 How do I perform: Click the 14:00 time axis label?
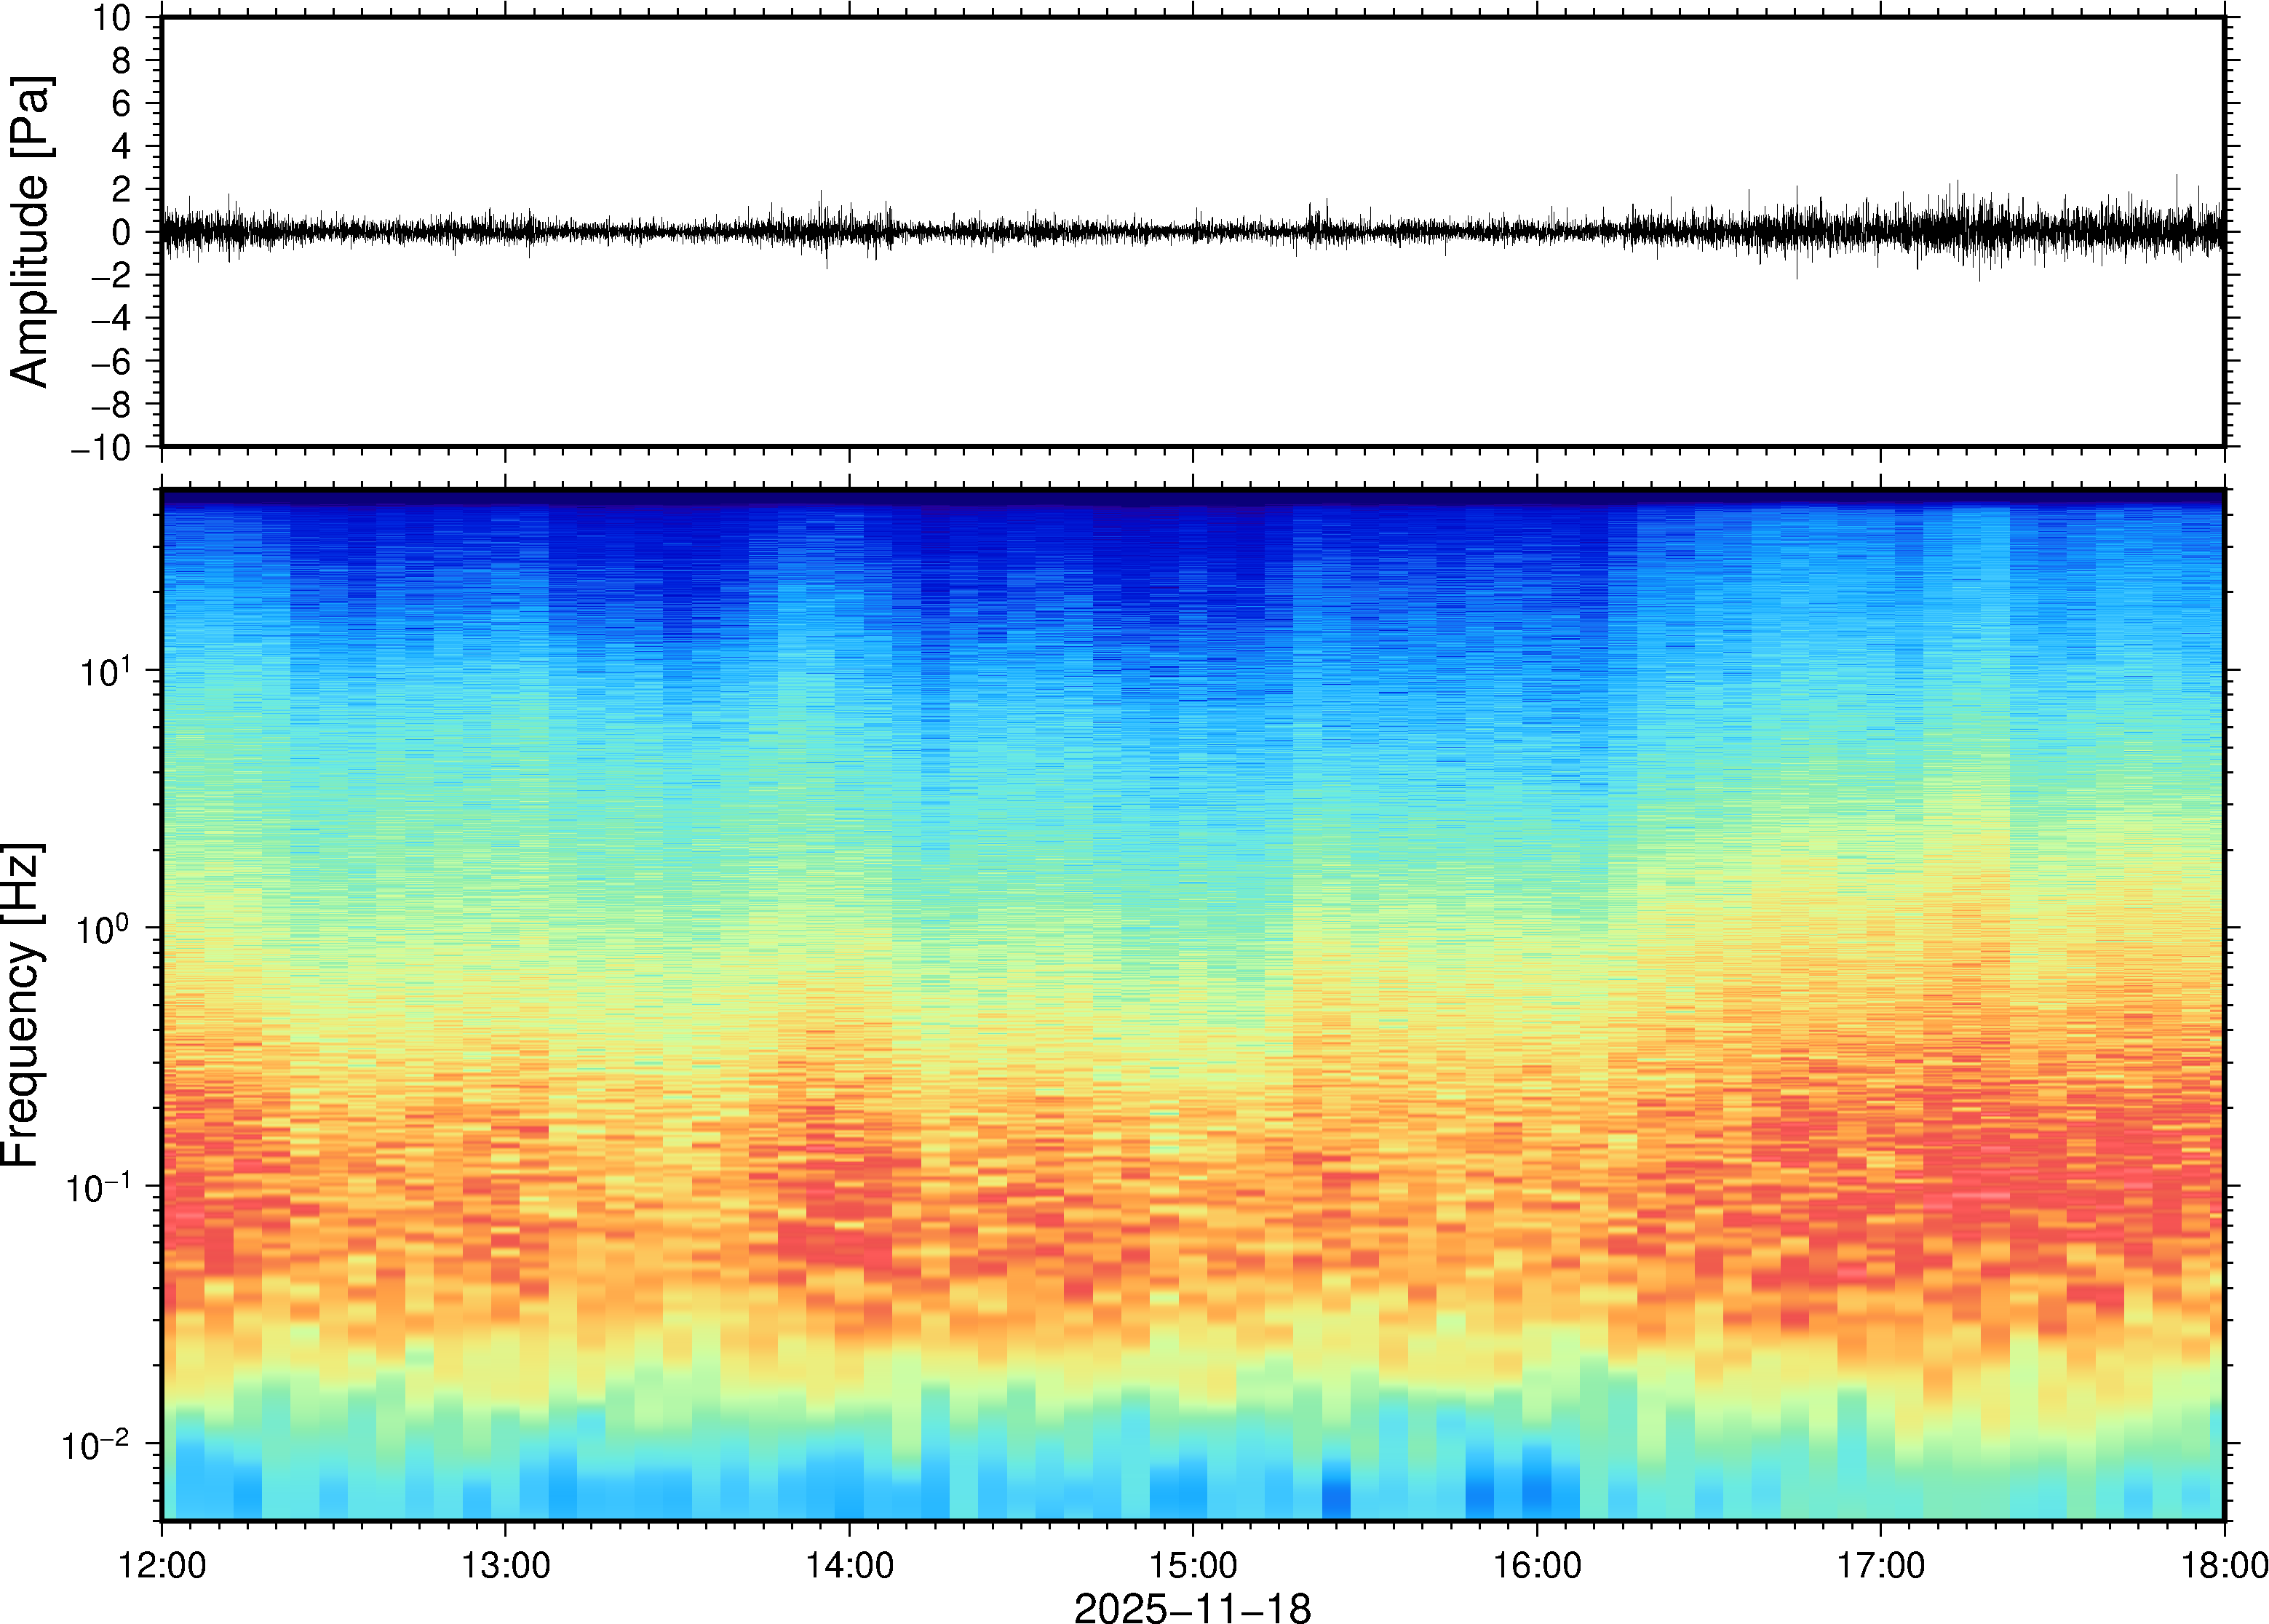point(849,1565)
